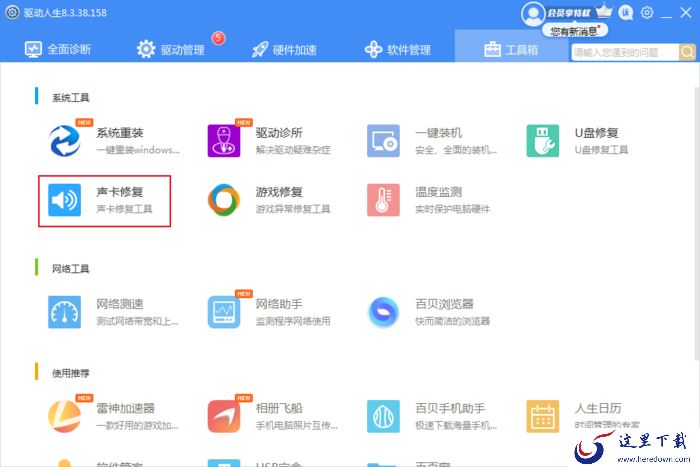
Task: Click the app logo in title bar
Action: 12,13
